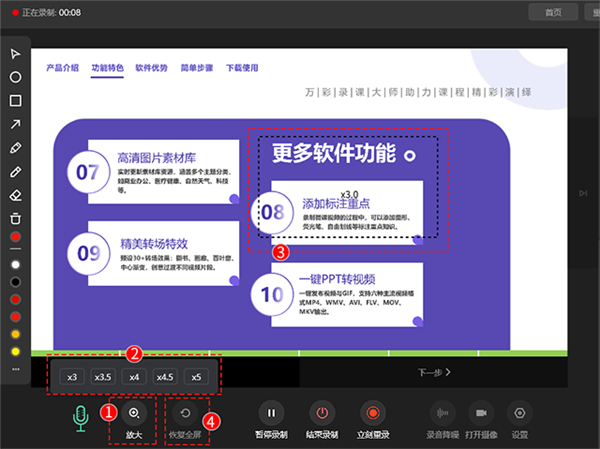Switch to the 软件优势 tab

[x=151, y=68]
